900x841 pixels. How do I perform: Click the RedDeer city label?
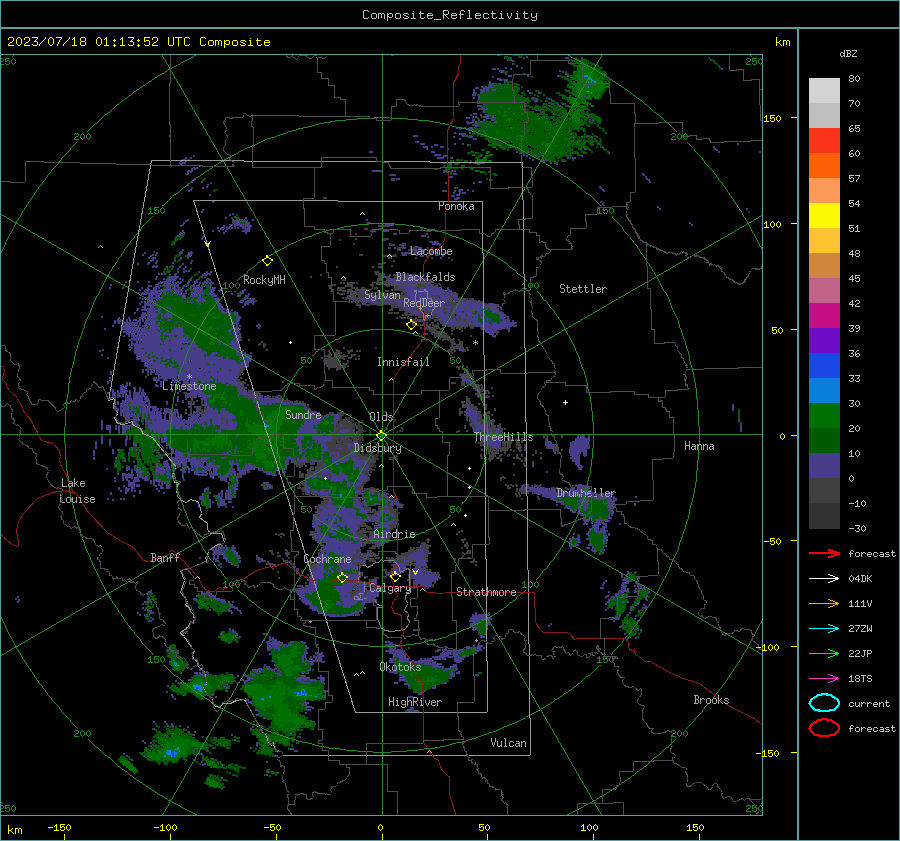click(424, 303)
